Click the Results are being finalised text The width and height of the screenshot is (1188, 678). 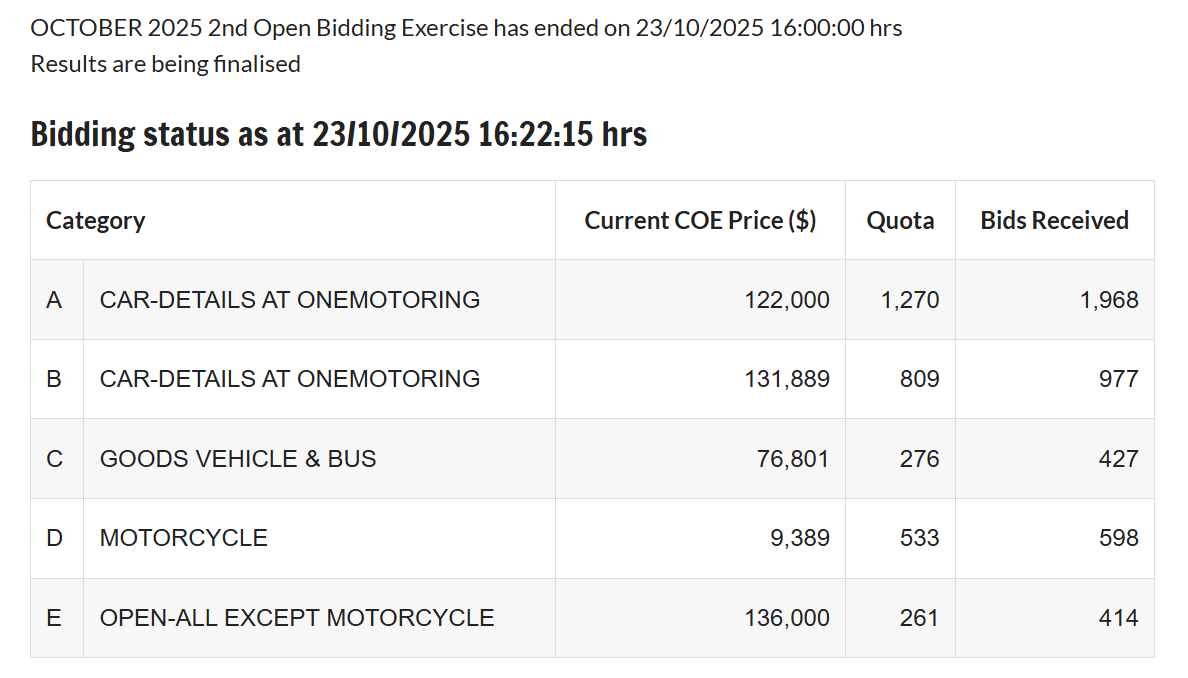point(165,64)
